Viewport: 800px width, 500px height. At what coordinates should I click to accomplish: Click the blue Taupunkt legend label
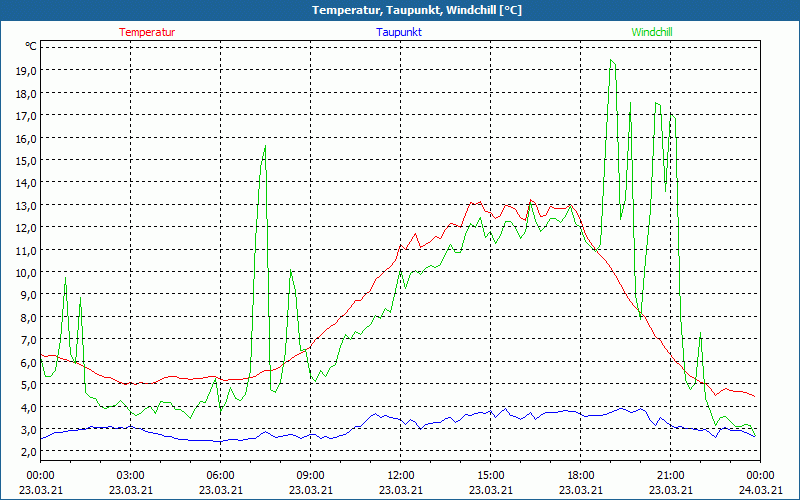[399, 32]
